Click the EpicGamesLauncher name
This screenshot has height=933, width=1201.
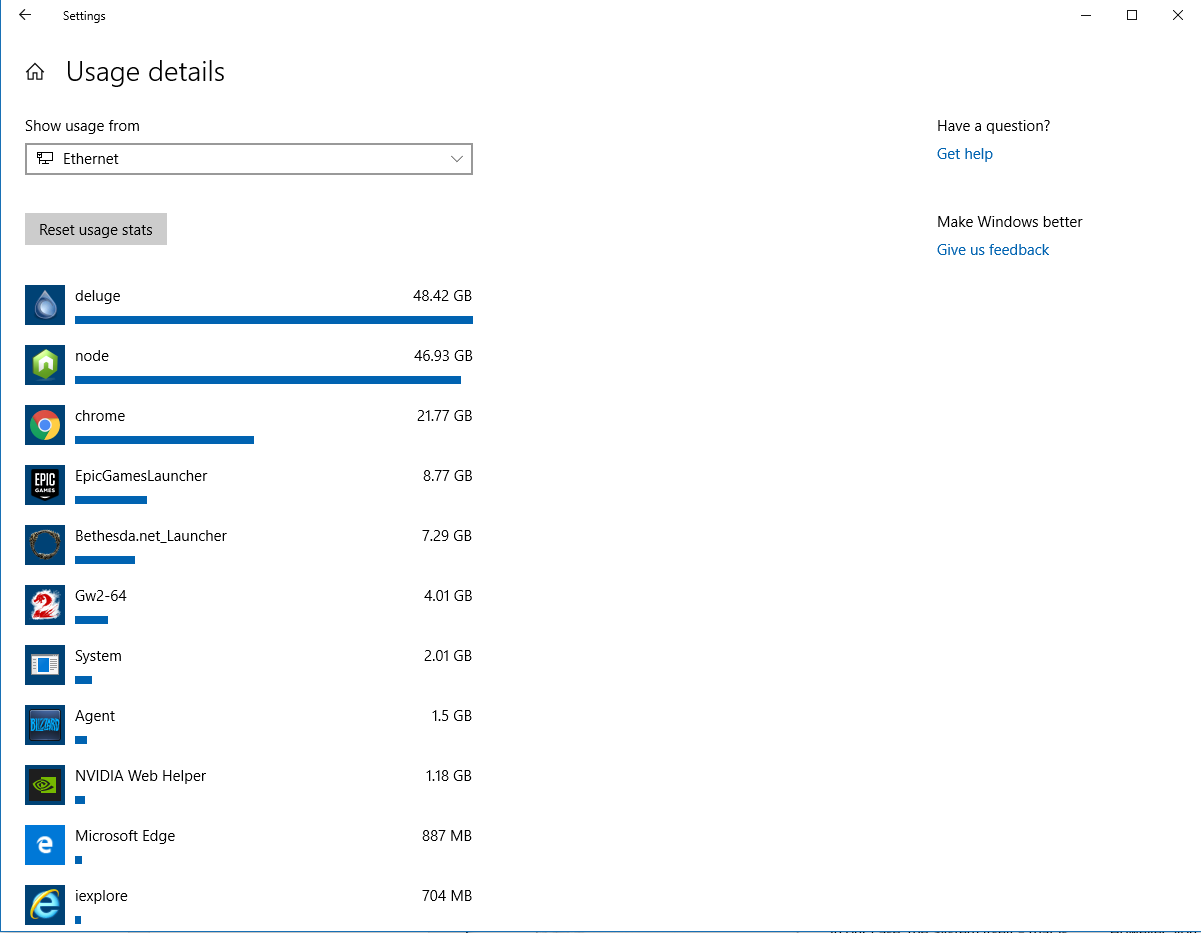[141, 476]
